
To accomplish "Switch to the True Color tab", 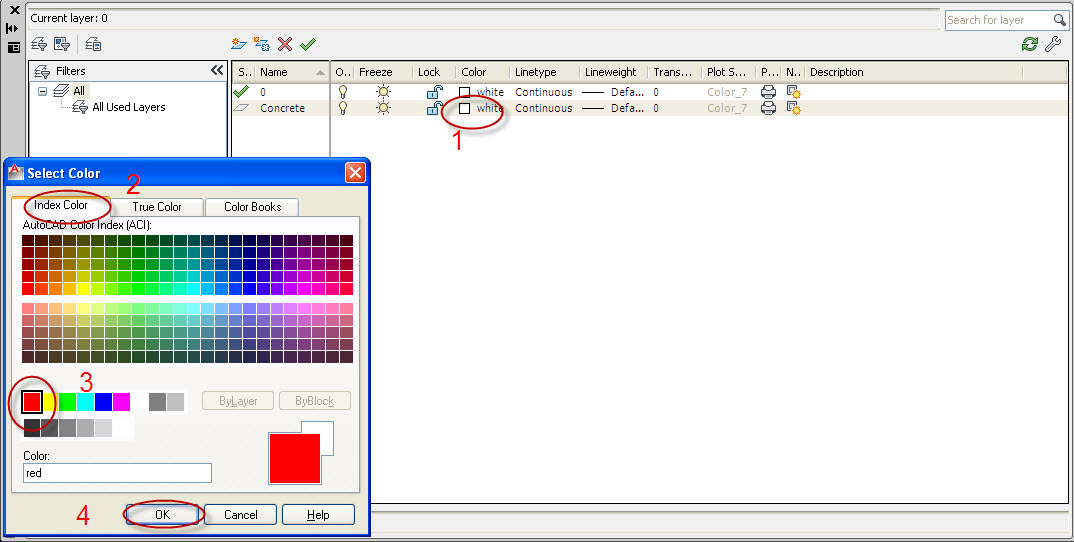I will click(157, 207).
